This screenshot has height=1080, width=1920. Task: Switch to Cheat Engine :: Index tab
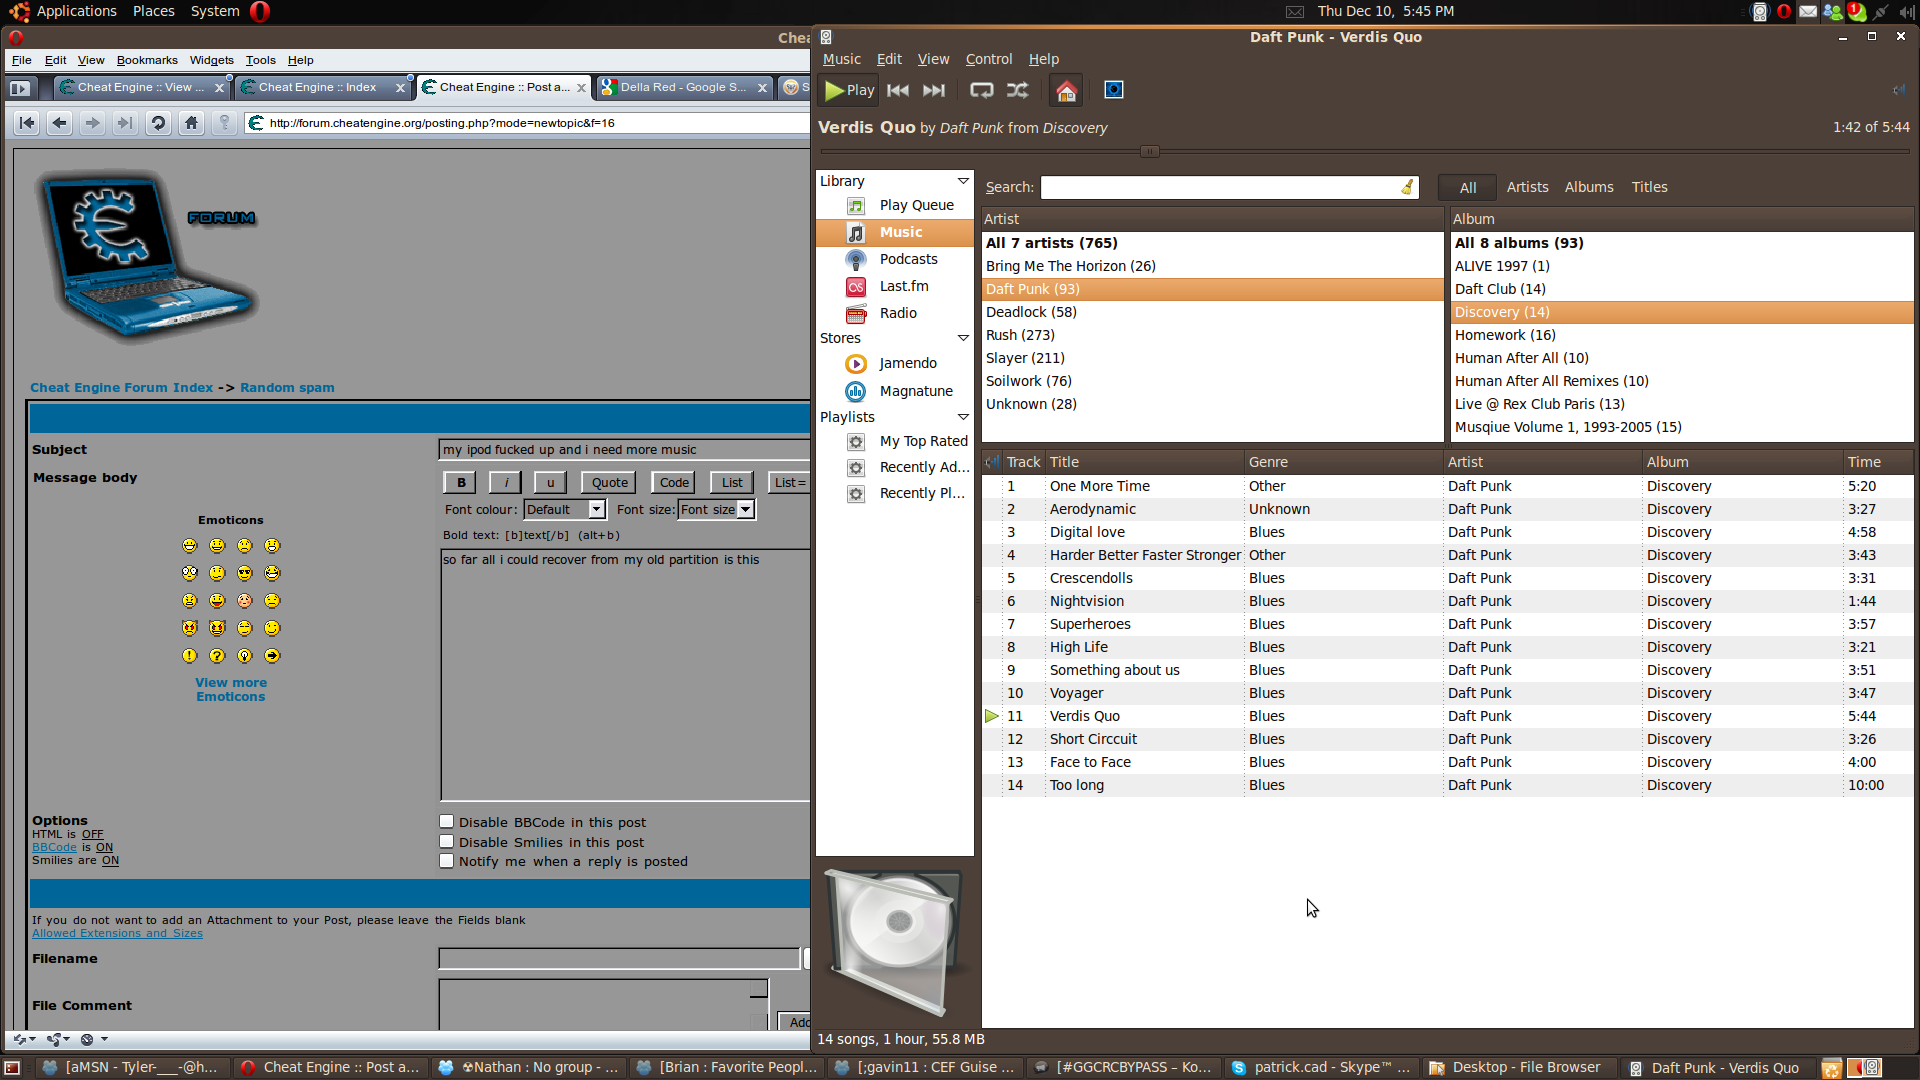325,87
